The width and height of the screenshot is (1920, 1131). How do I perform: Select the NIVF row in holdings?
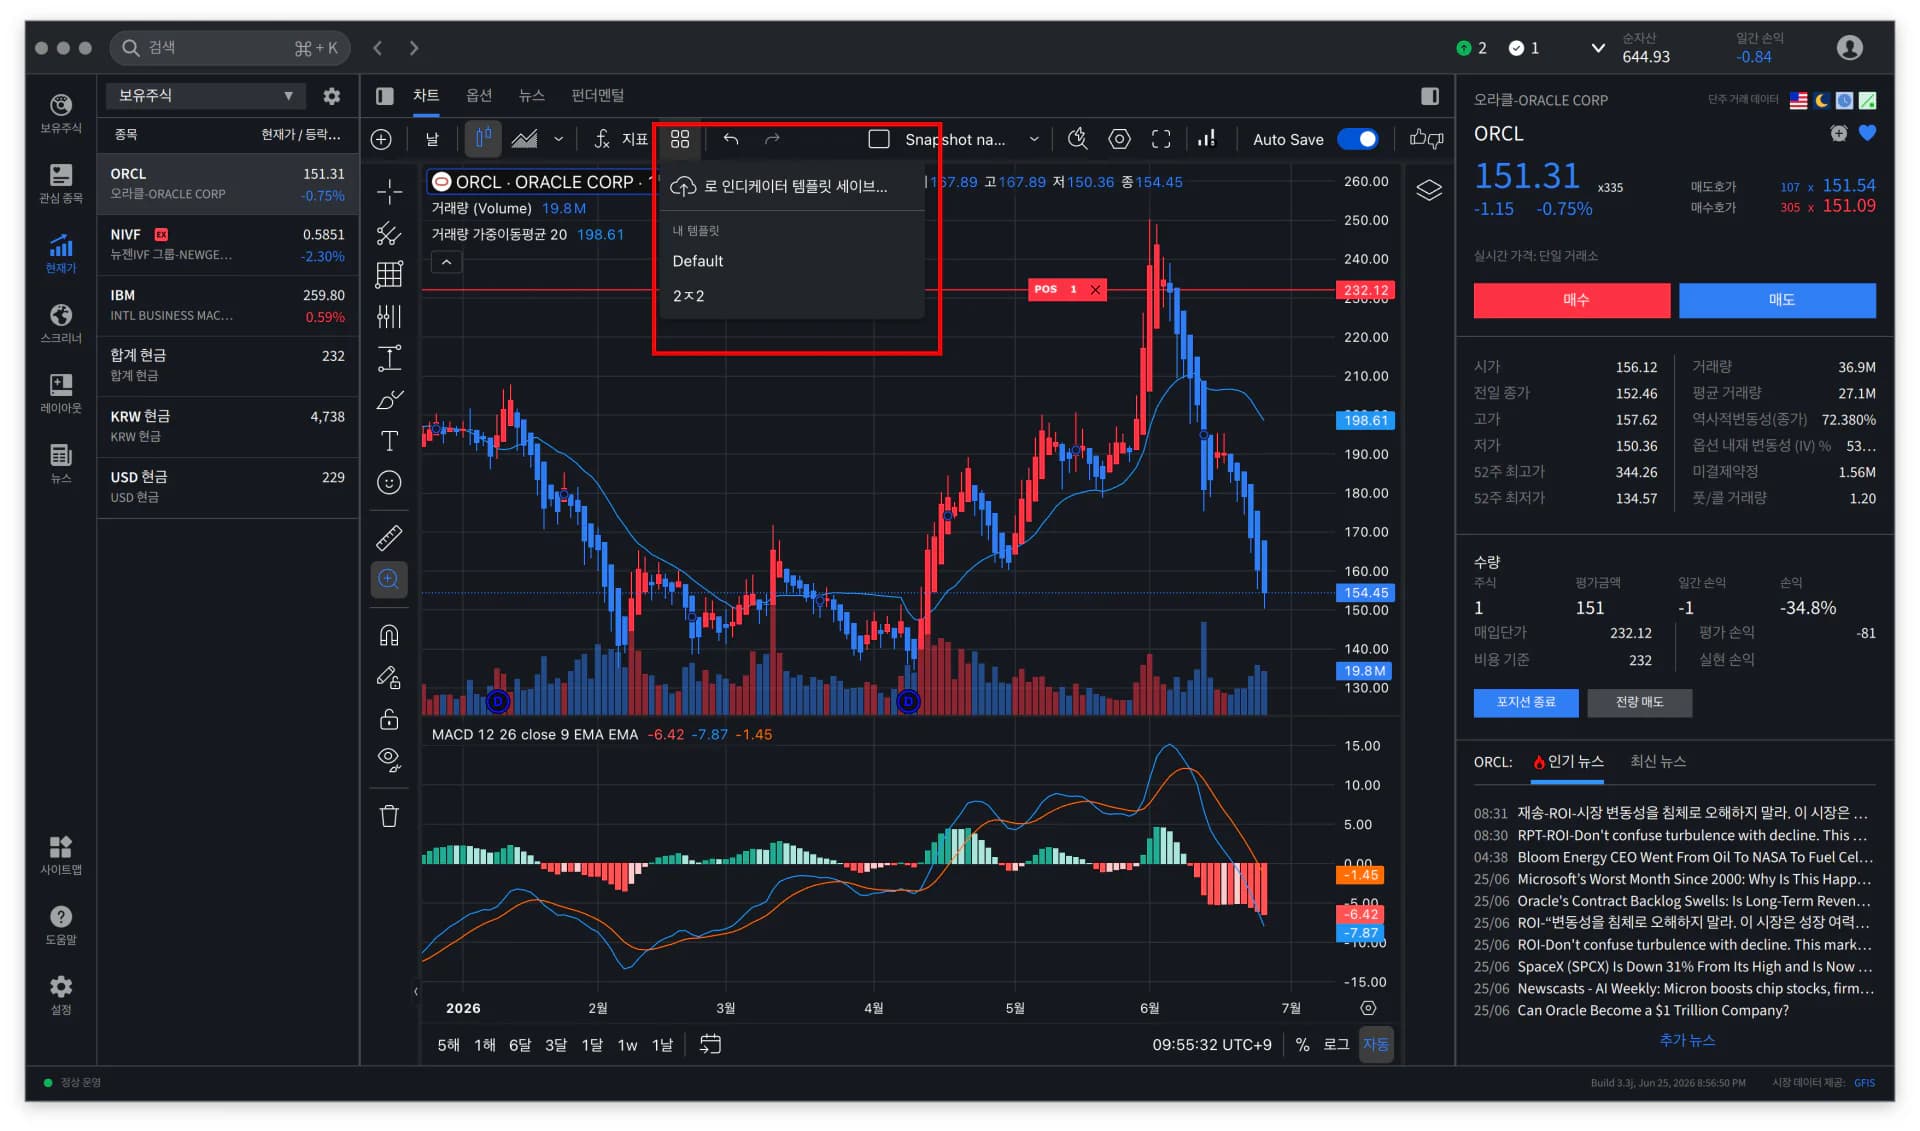227,244
